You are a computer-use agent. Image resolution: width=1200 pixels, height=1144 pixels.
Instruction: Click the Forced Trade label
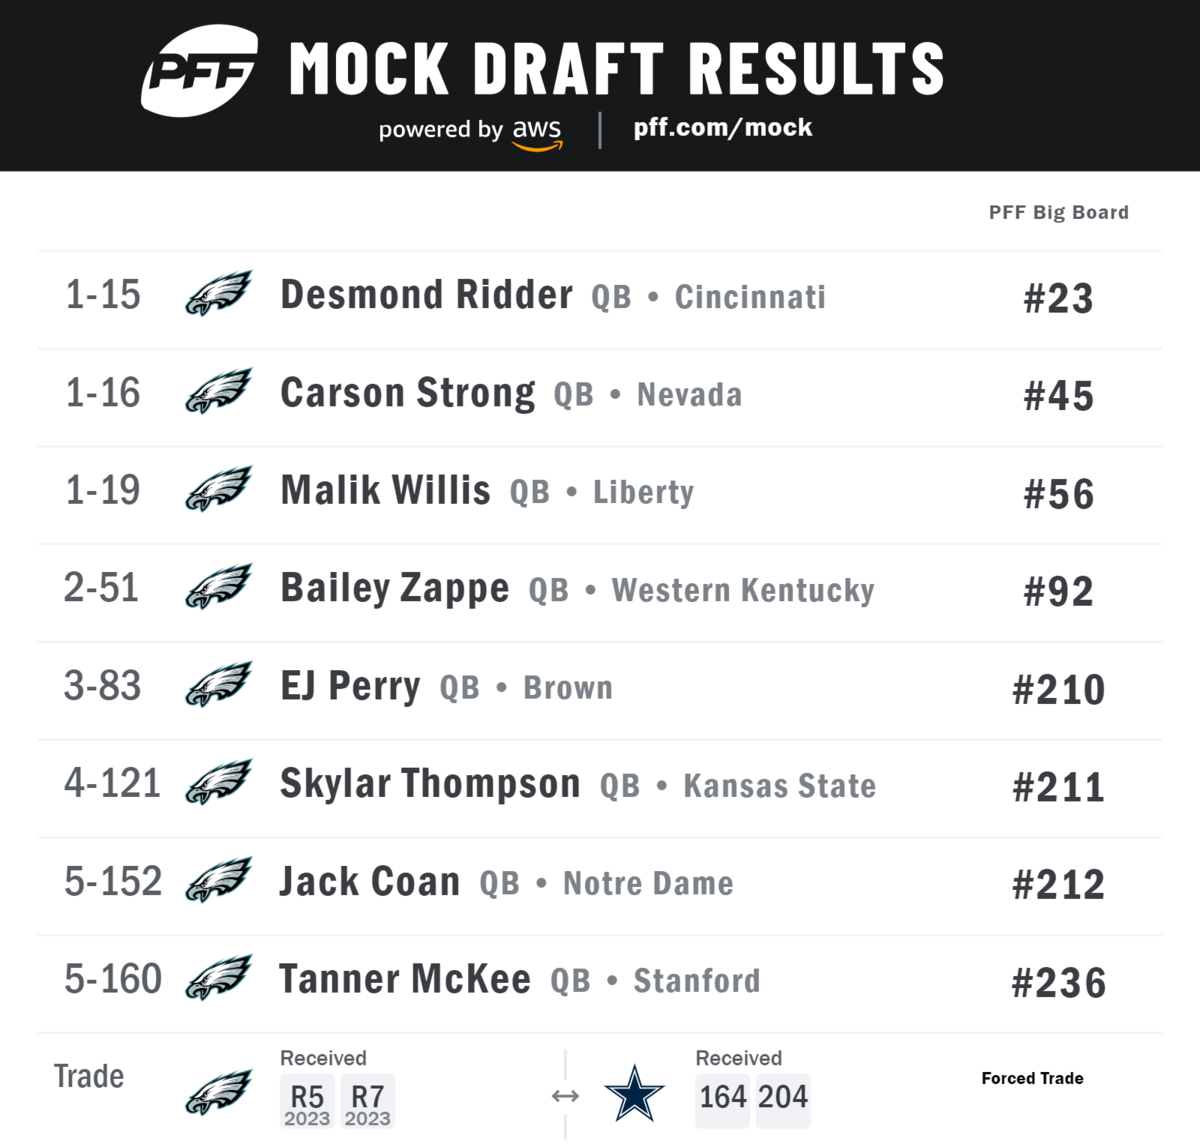[x=1032, y=1078]
